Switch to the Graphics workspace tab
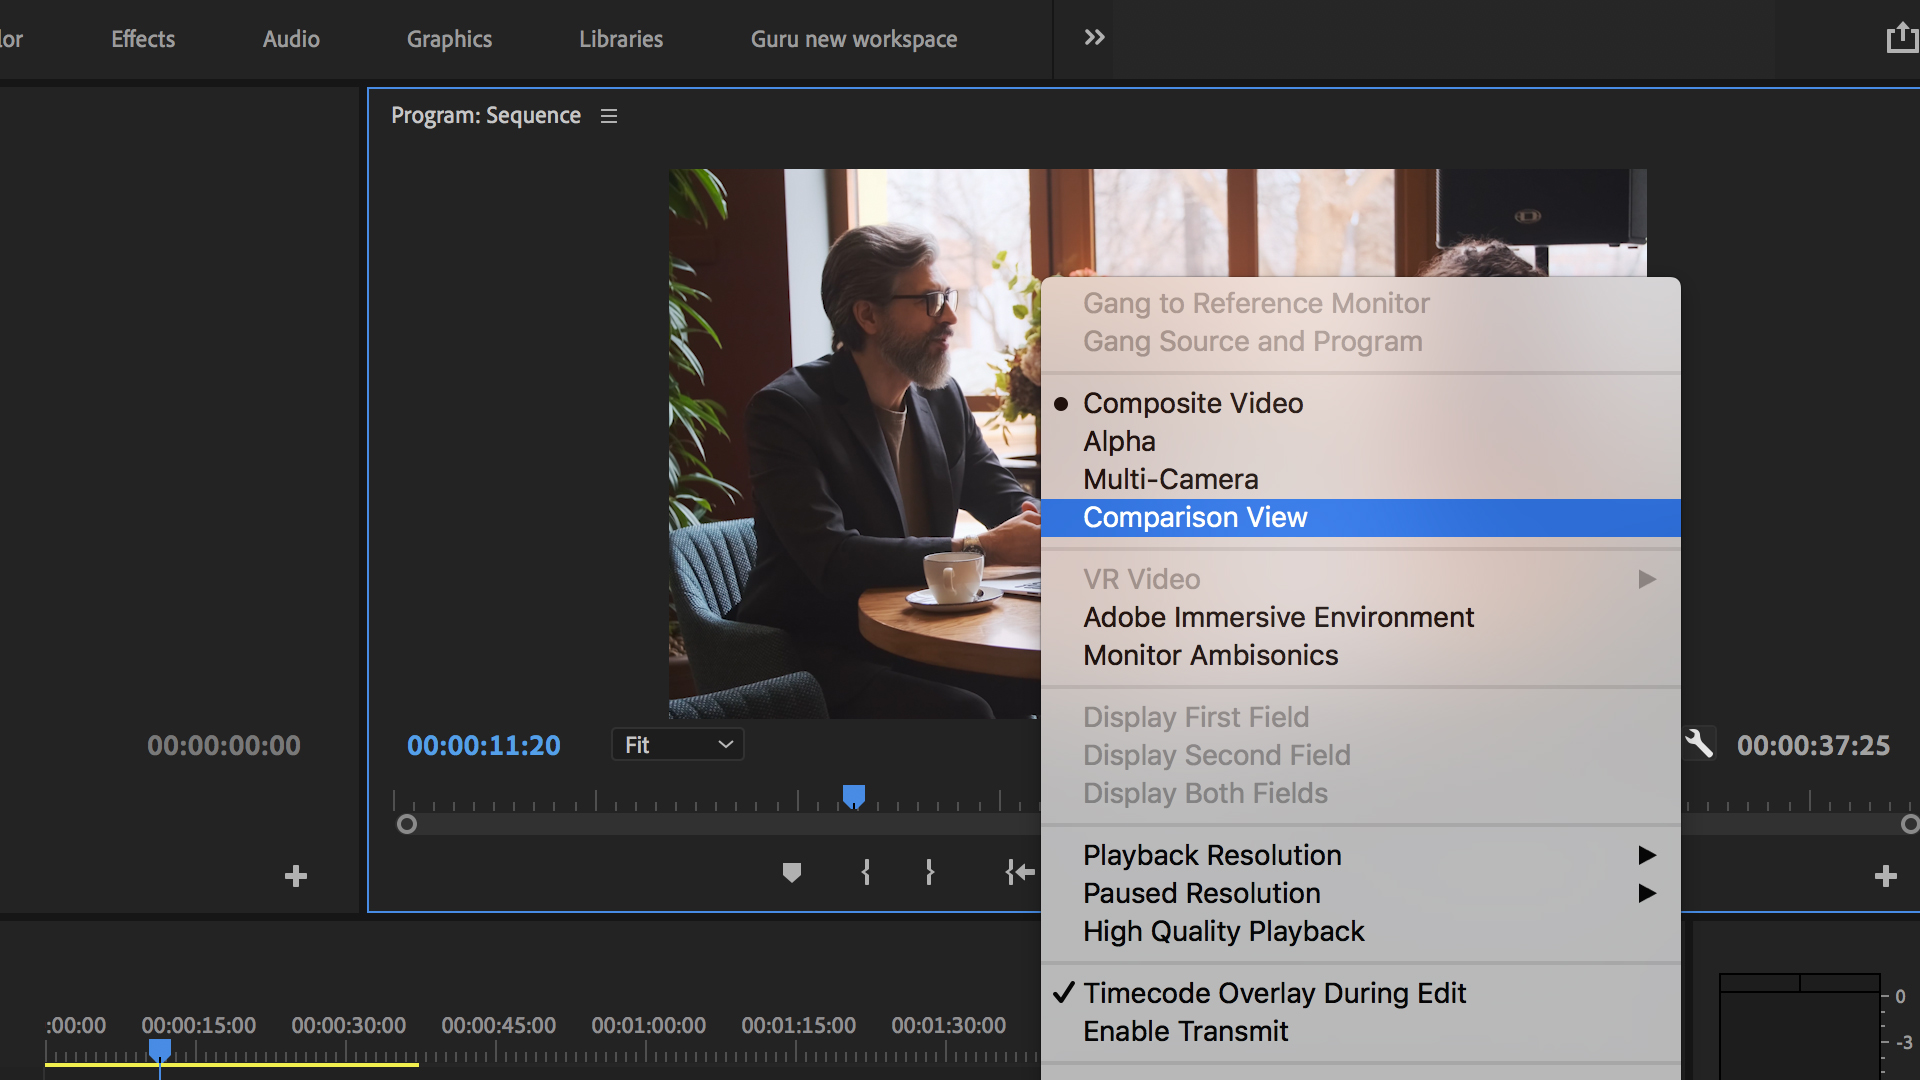The height and width of the screenshot is (1080, 1920). click(x=448, y=39)
